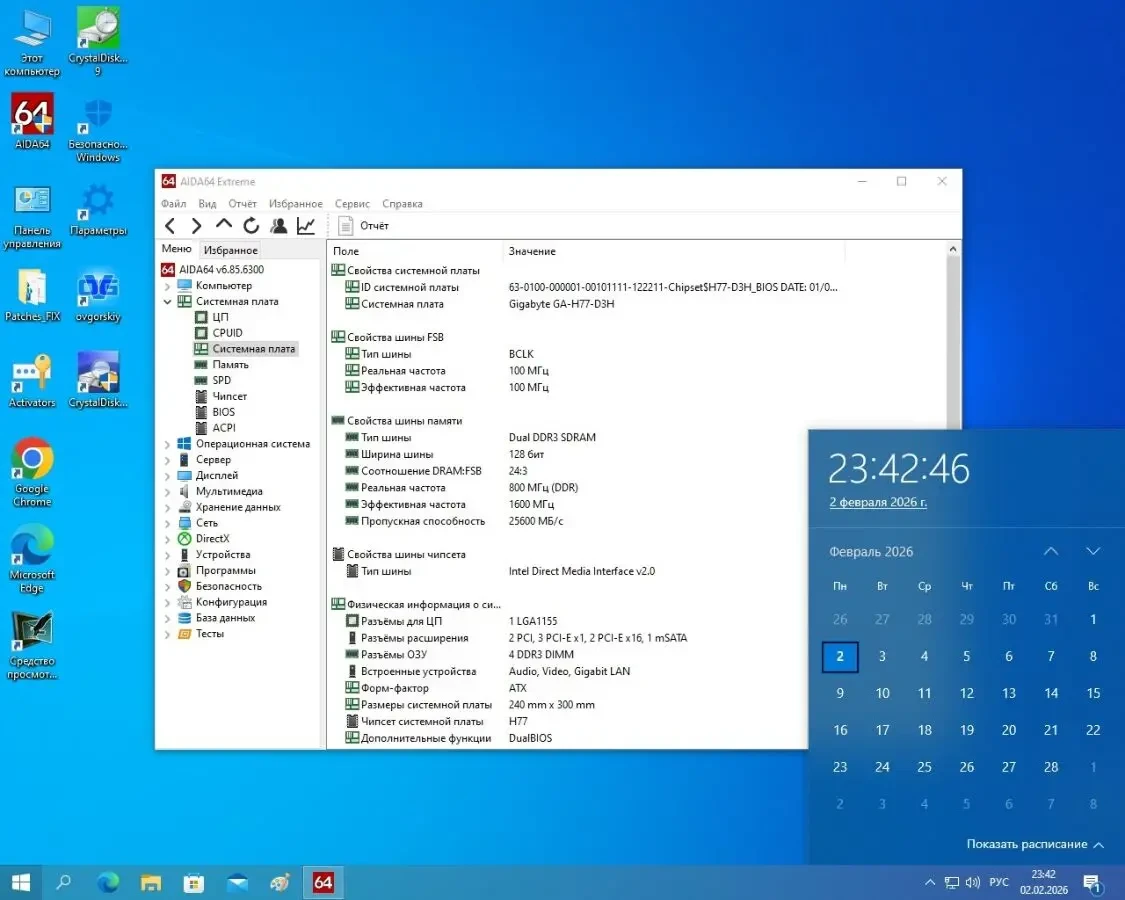The width and height of the screenshot is (1125, 900).
Task: Click the Поле column header
Action: [415, 251]
